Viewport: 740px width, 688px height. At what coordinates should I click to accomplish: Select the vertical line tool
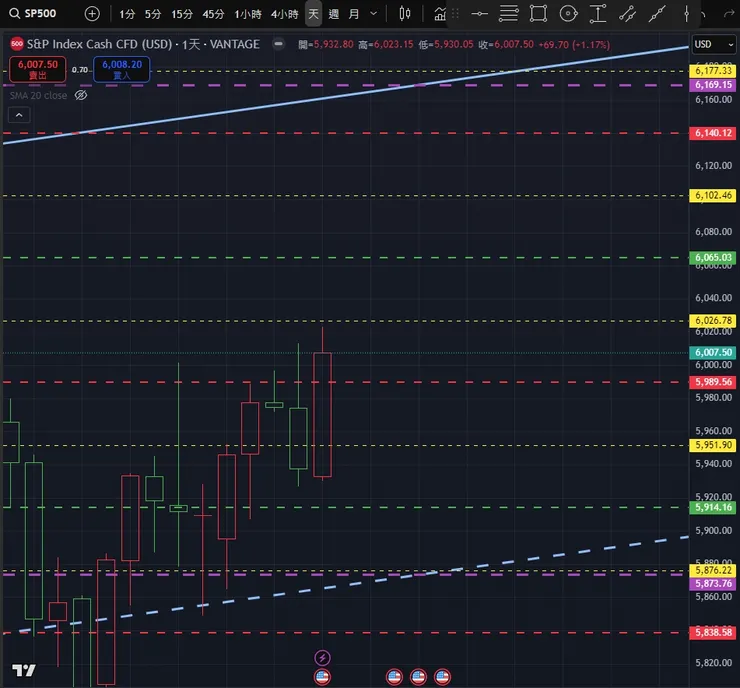click(687, 14)
